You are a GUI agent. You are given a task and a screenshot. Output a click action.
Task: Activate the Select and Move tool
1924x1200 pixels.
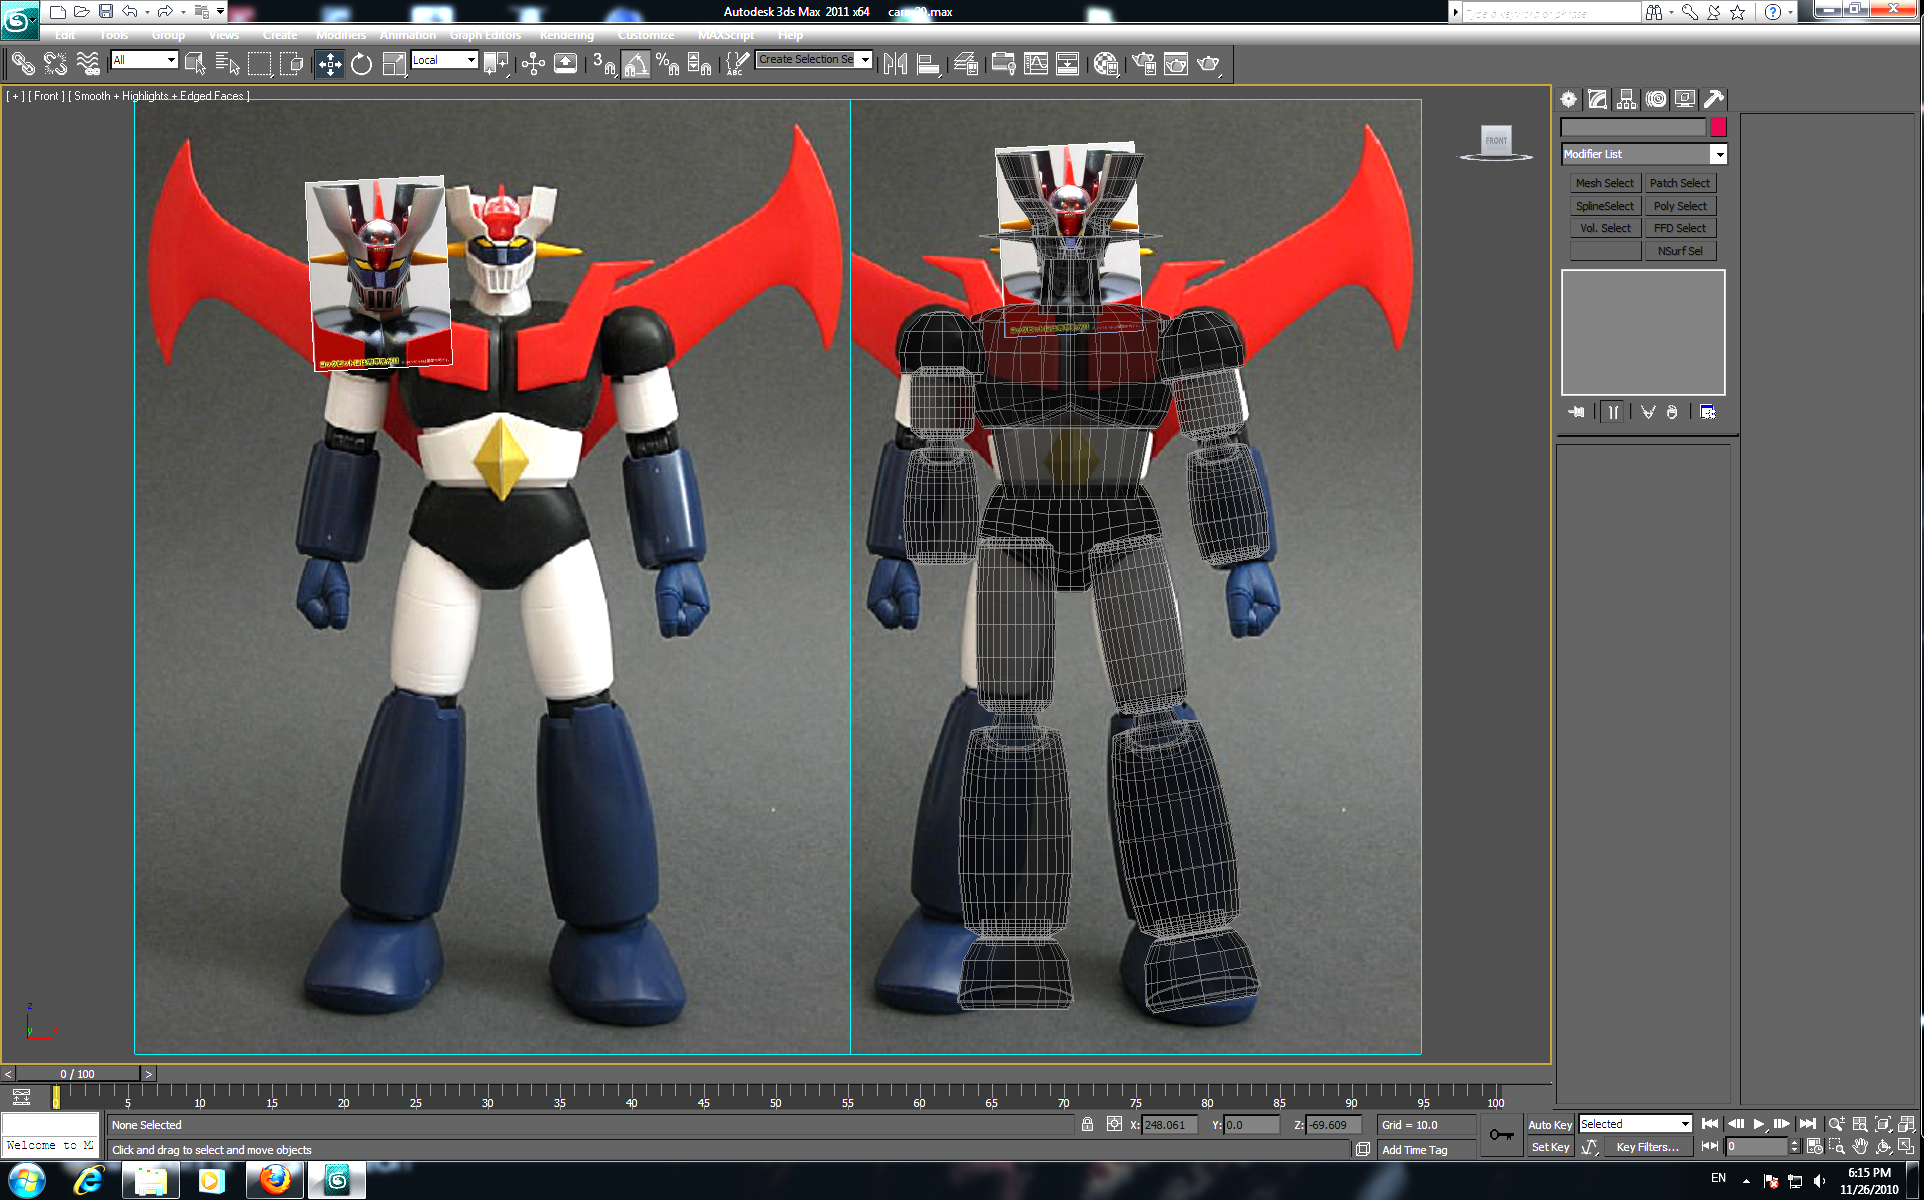(329, 65)
